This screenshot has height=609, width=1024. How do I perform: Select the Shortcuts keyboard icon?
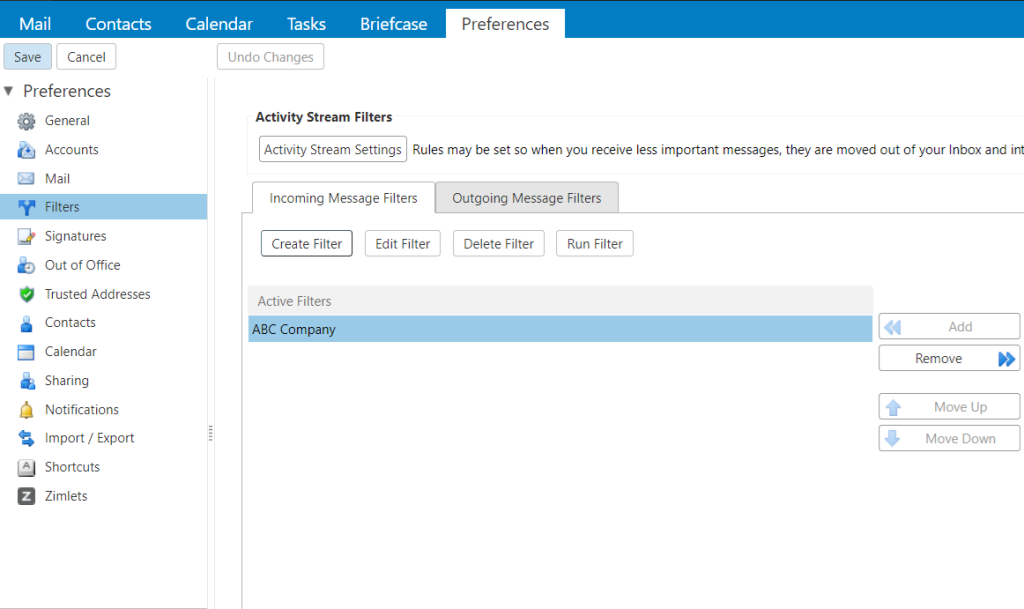coord(27,468)
